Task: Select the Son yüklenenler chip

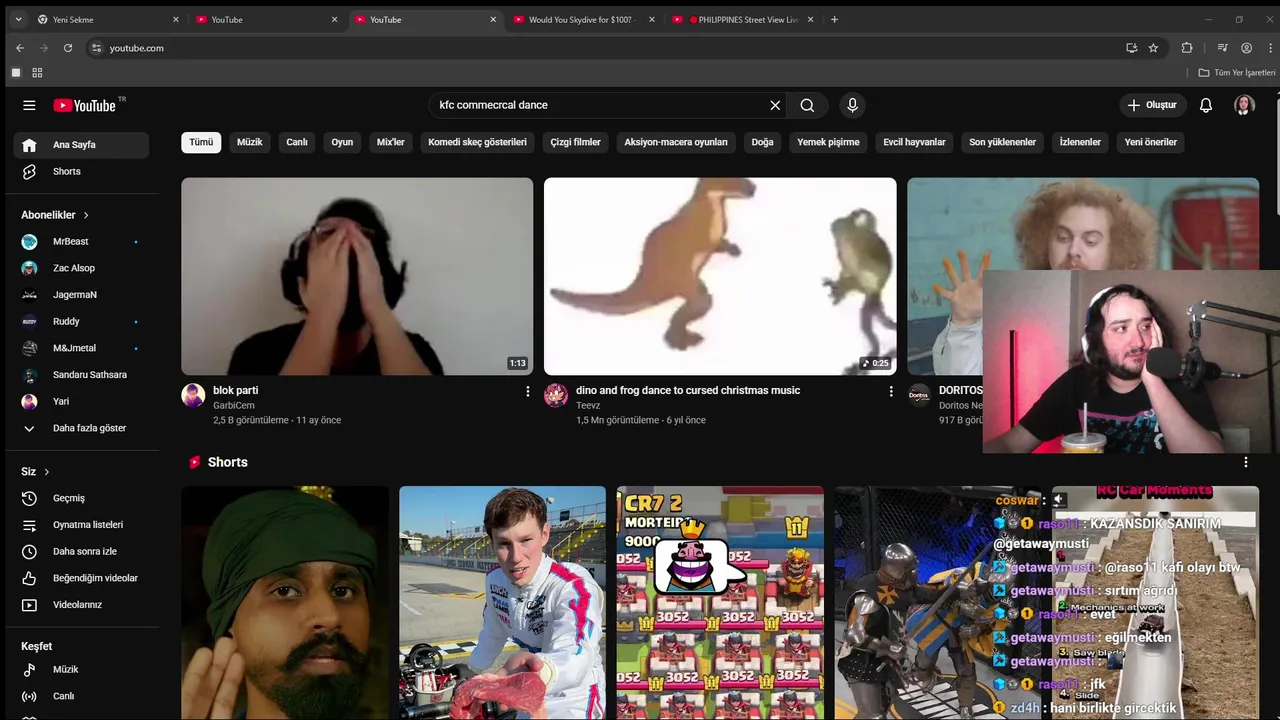Action: (x=1002, y=142)
